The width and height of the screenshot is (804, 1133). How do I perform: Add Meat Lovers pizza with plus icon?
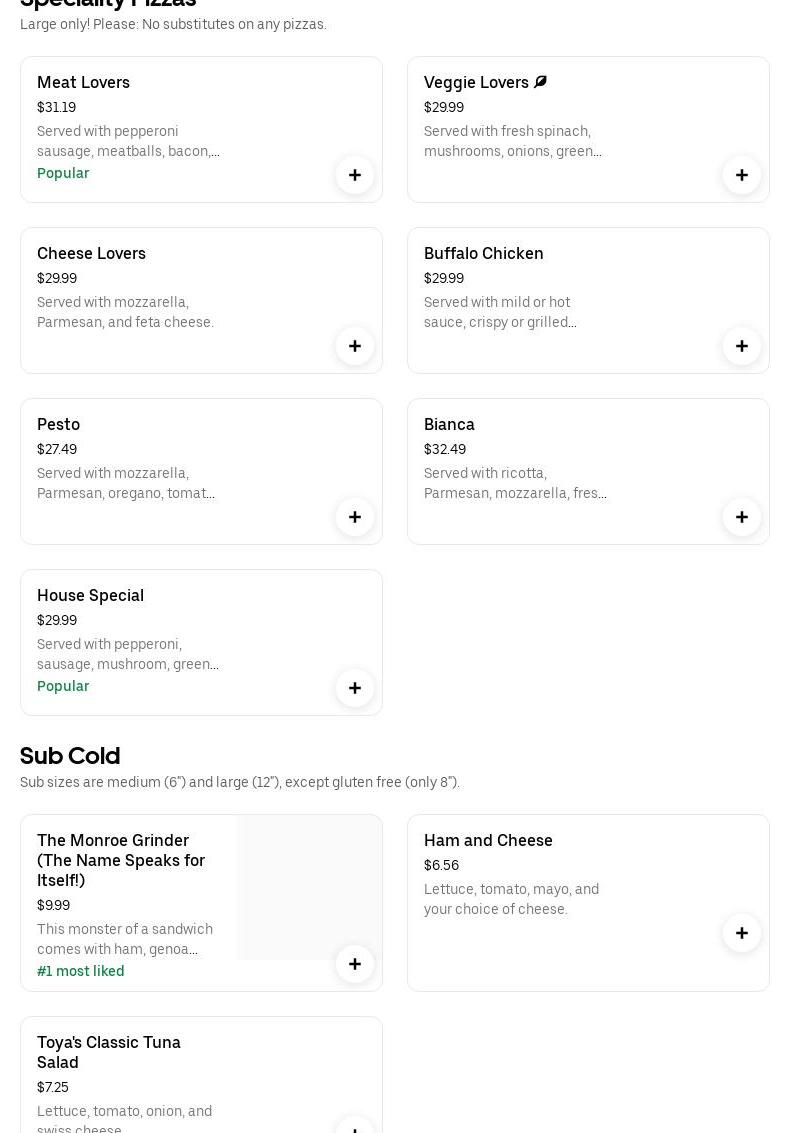[355, 175]
